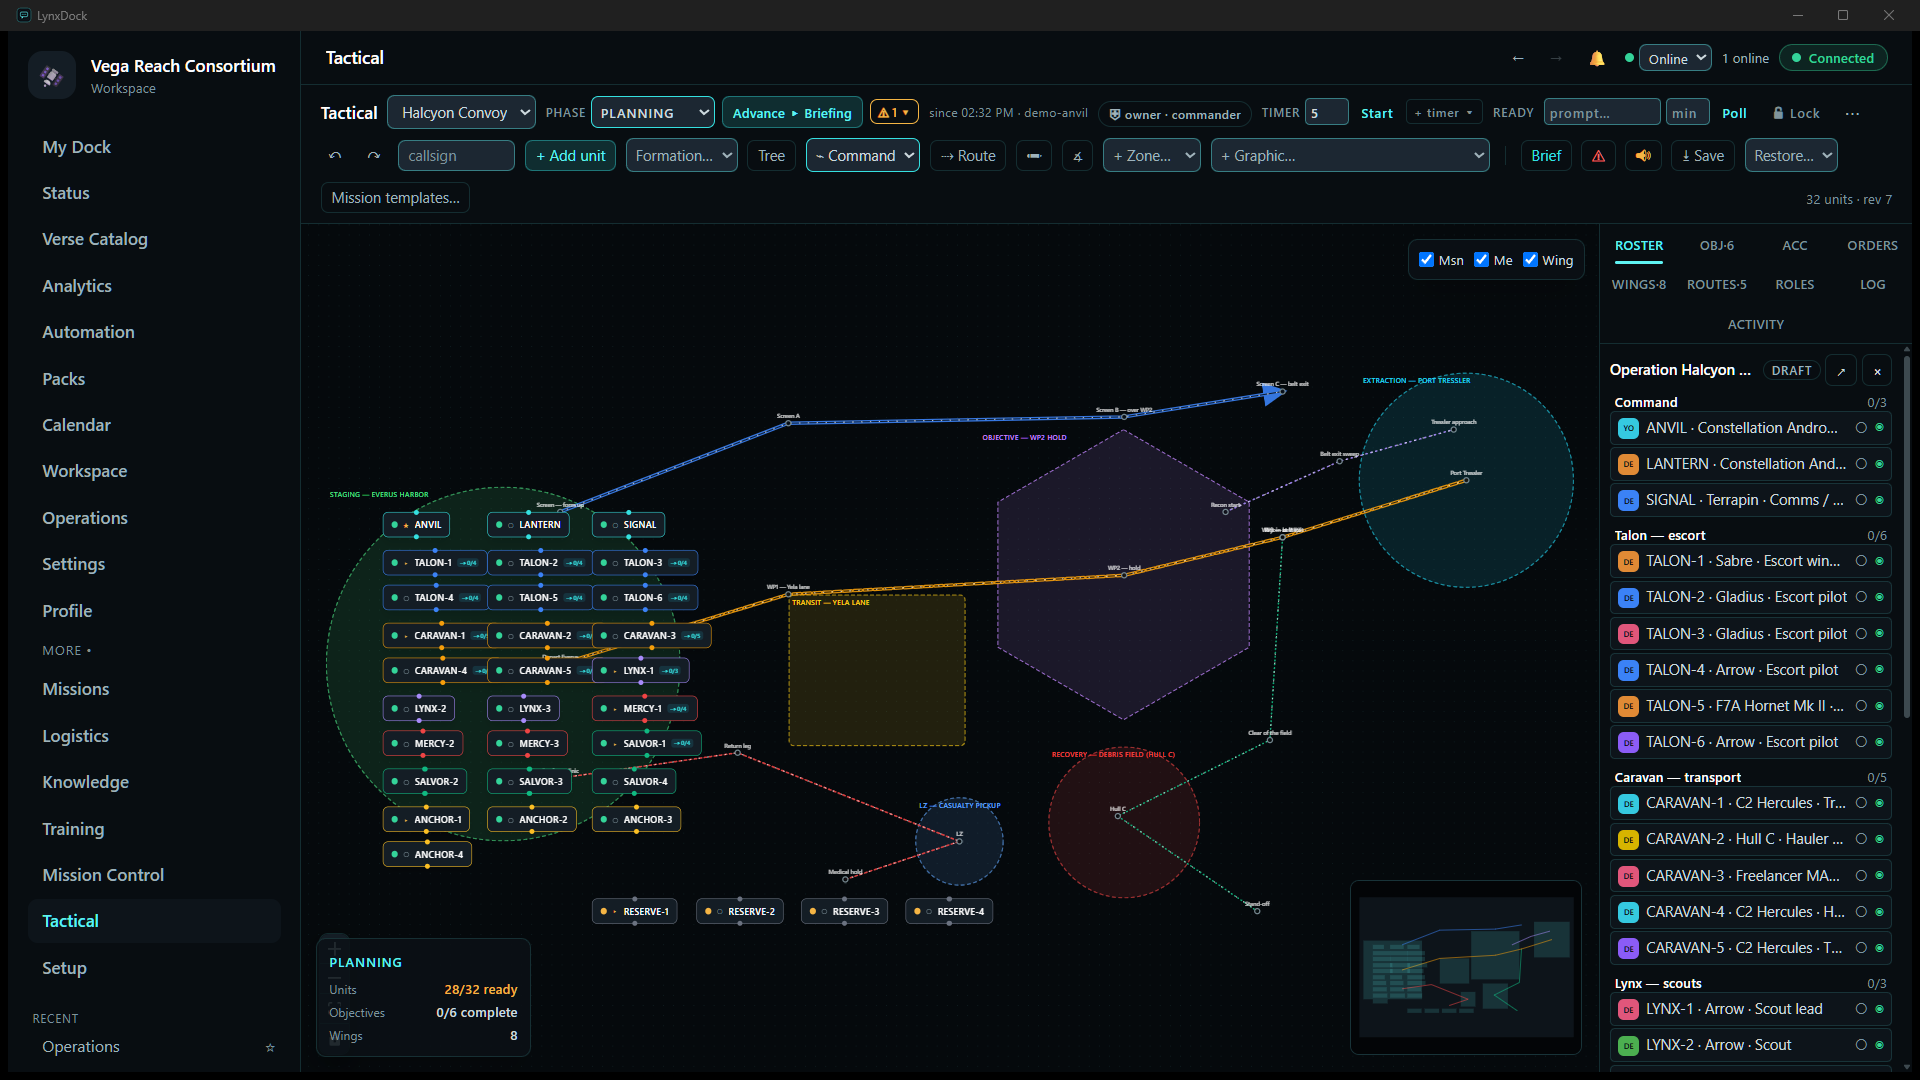This screenshot has width=1920, height=1080.
Task: Go forward with the right arrow
Action: point(1556,58)
